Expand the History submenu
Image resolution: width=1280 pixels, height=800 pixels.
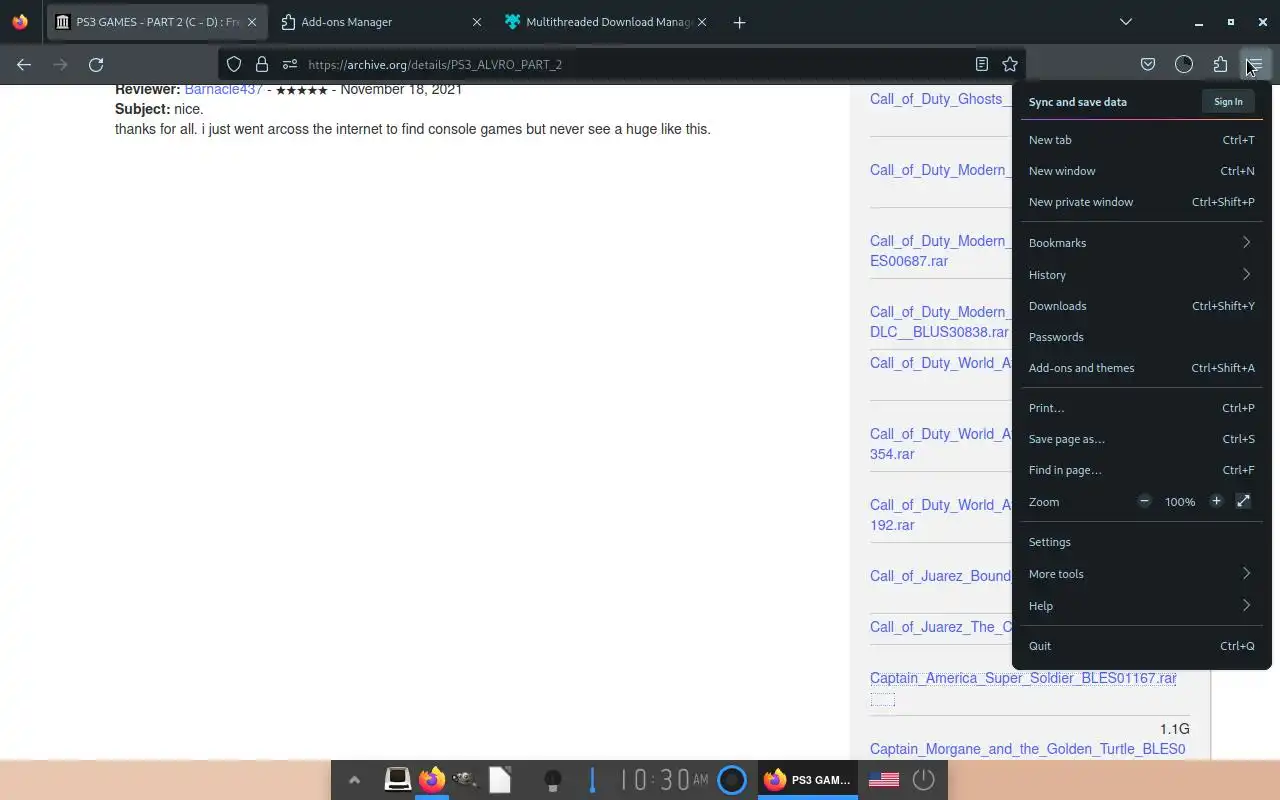pyautogui.click(x=1141, y=275)
